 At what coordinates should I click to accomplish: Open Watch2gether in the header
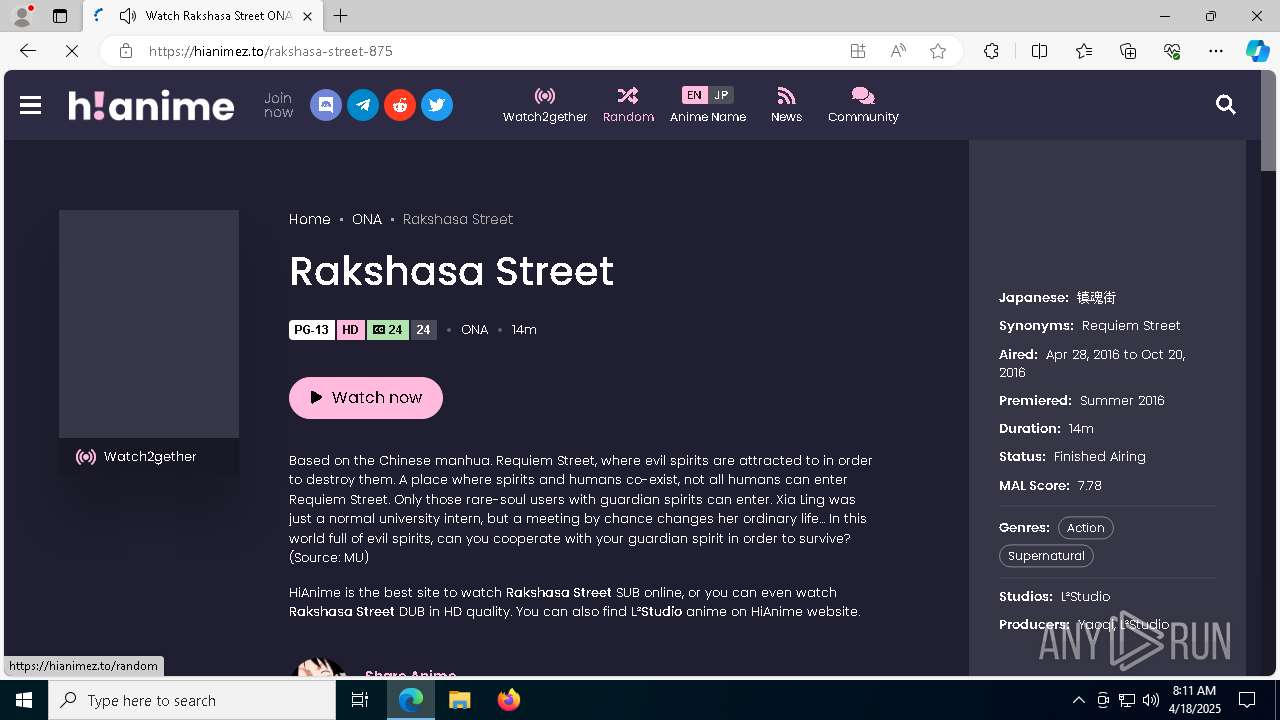coord(545,105)
